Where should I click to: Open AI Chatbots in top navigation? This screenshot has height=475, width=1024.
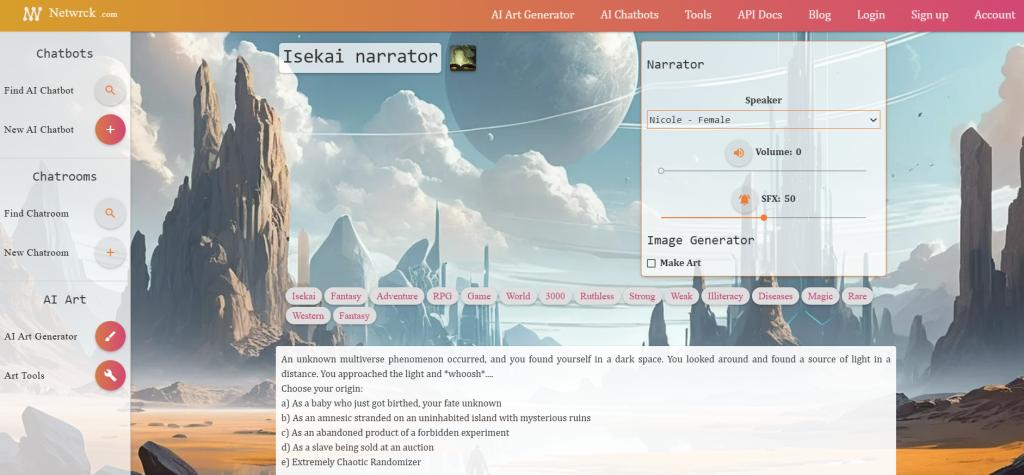(630, 14)
